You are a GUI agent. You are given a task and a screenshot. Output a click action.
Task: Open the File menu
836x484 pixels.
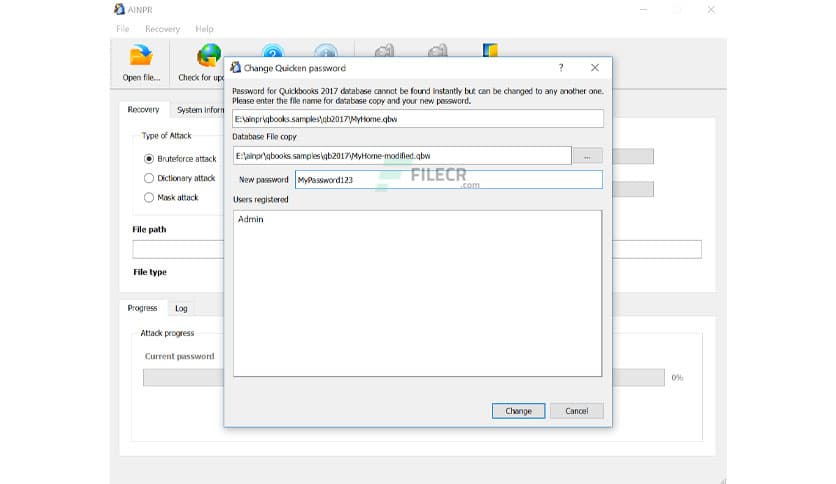coord(123,29)
